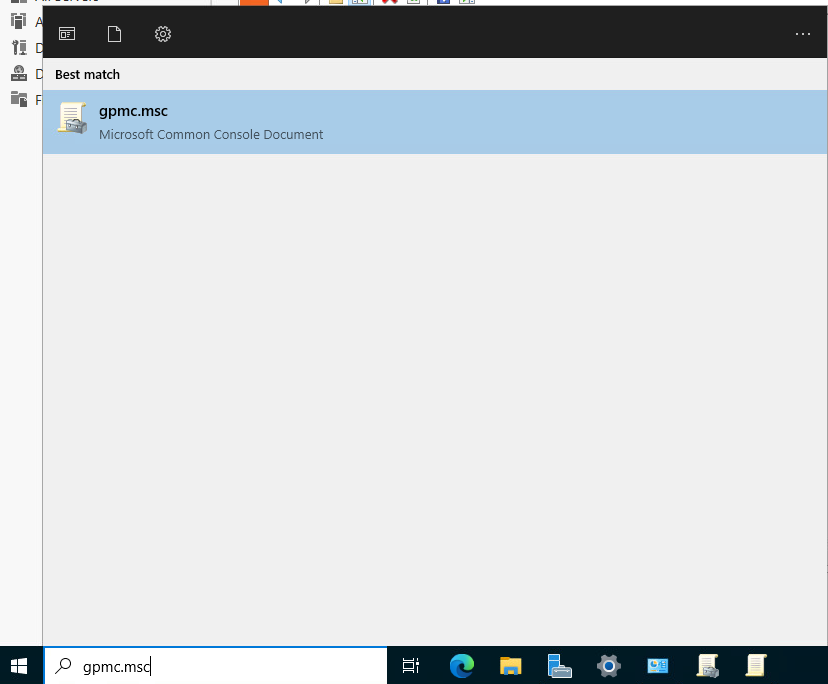Open File Explorer from the taskbar
This screenshot has height=684, width=828.
pos(511,666)
